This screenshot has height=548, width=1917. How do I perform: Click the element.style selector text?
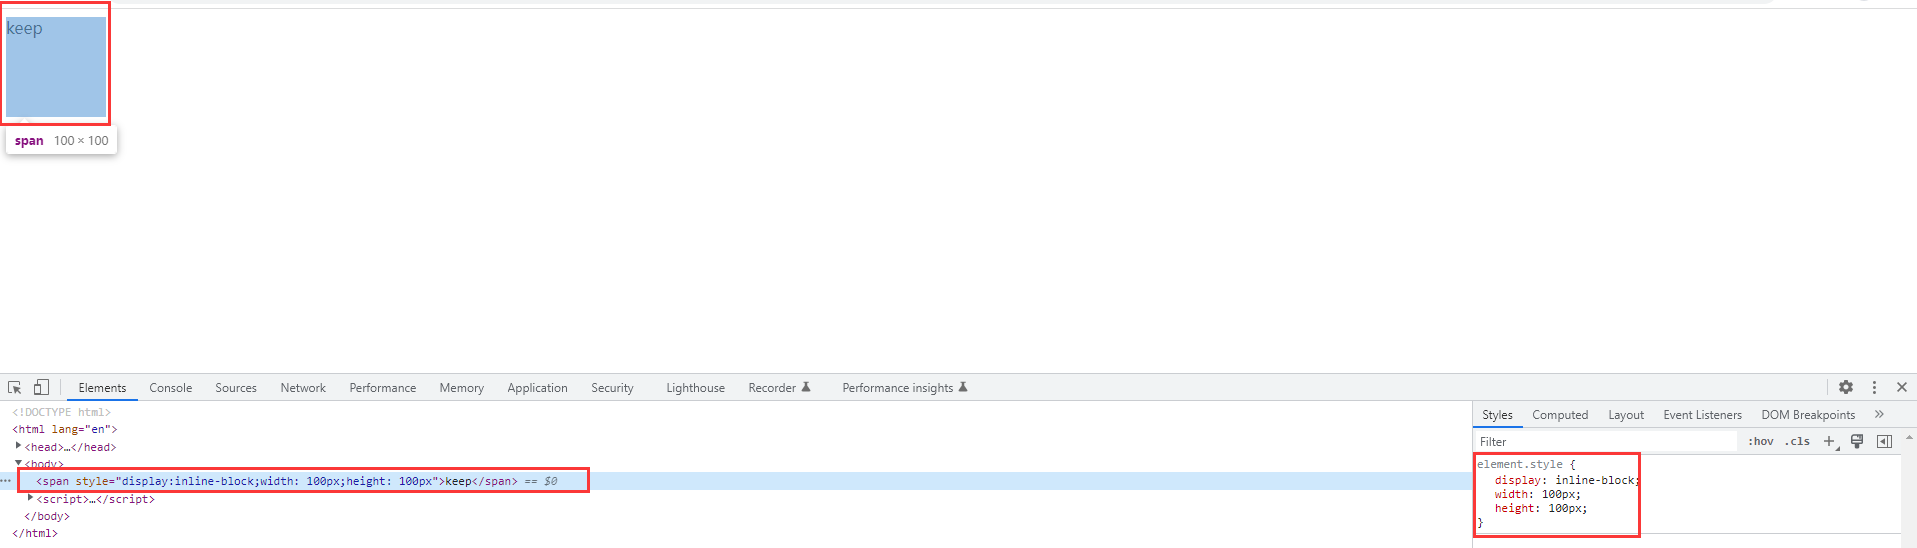point(1520,464)
